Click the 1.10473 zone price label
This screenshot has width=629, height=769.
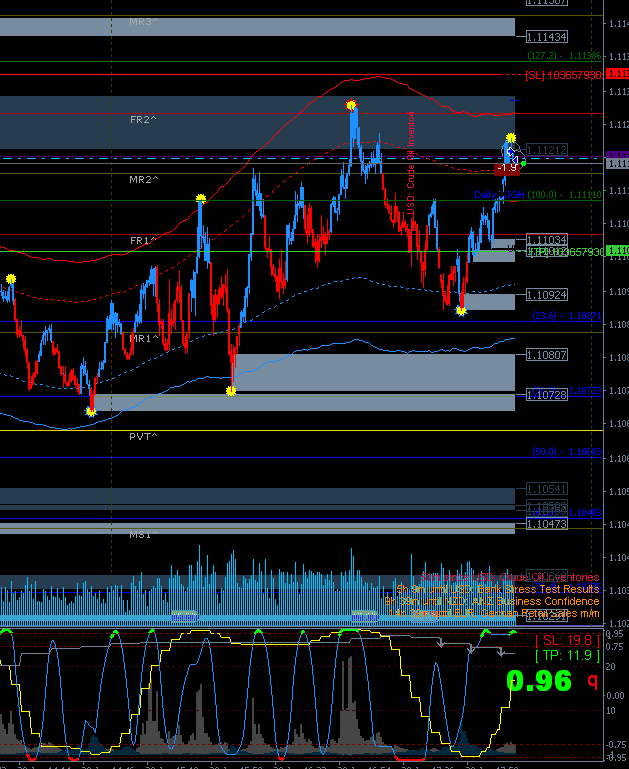point(547,524)
